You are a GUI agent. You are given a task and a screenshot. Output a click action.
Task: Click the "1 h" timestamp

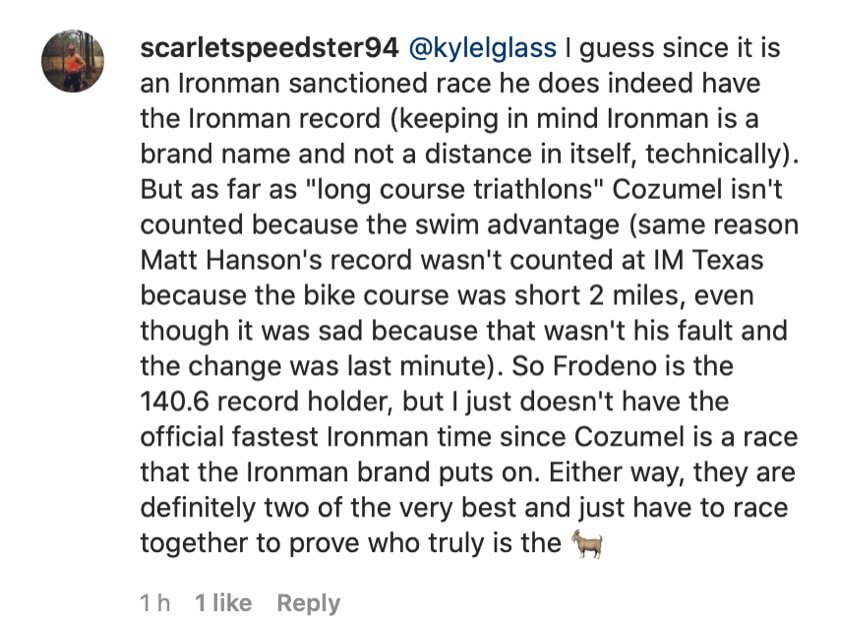[x=155, y=603]
